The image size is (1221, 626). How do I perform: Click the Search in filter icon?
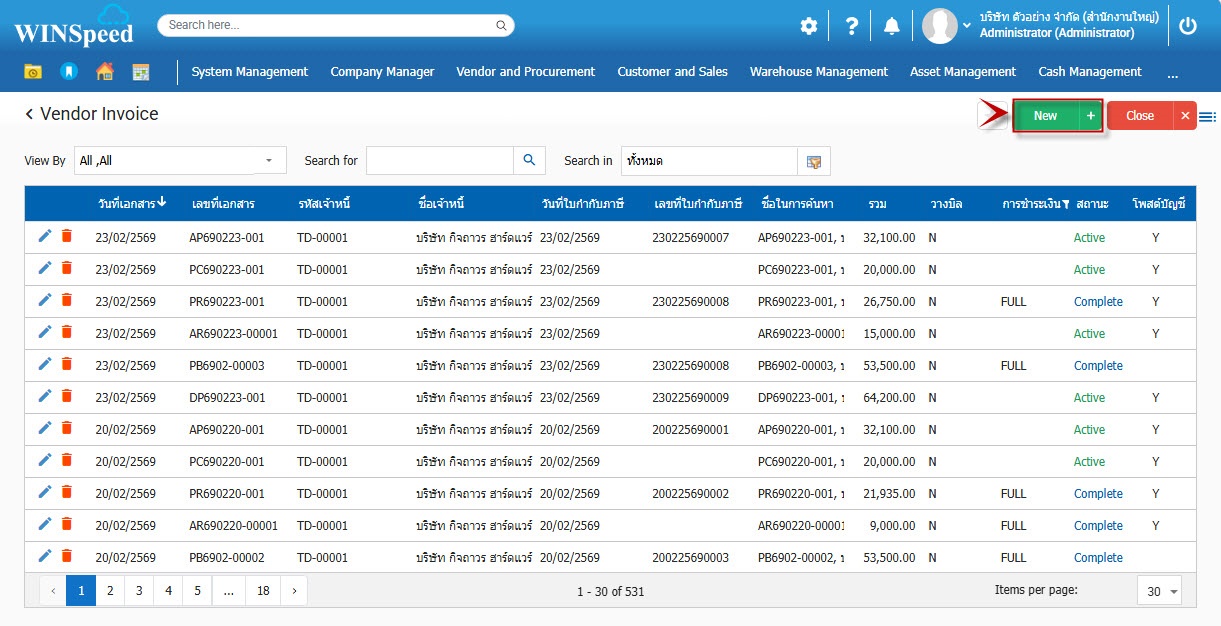click(814, 161)
